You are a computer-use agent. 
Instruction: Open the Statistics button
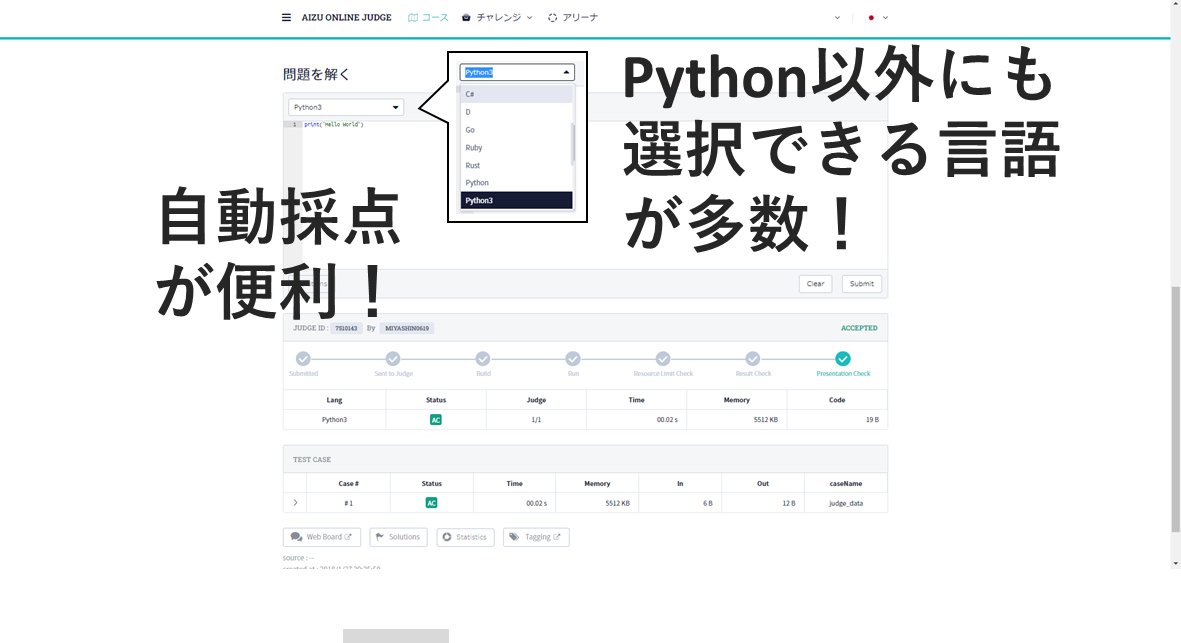tap(465, 537)
